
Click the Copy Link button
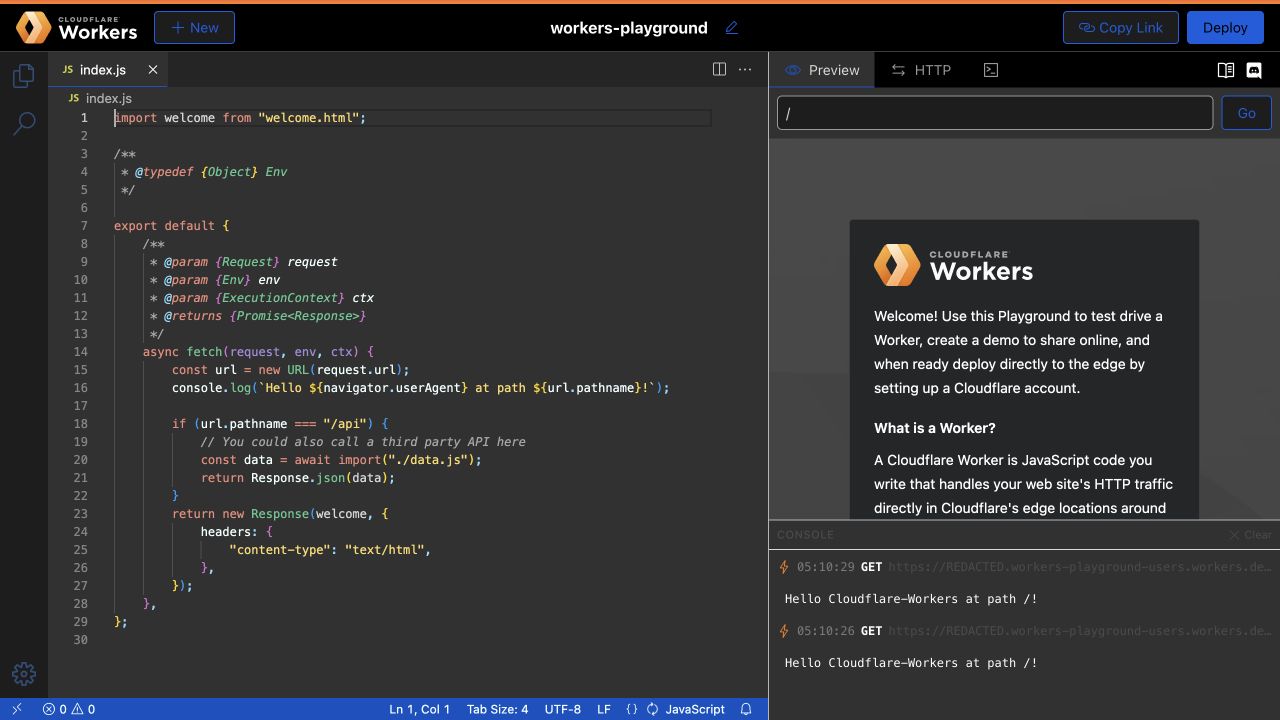click(x=1120, y=28)
